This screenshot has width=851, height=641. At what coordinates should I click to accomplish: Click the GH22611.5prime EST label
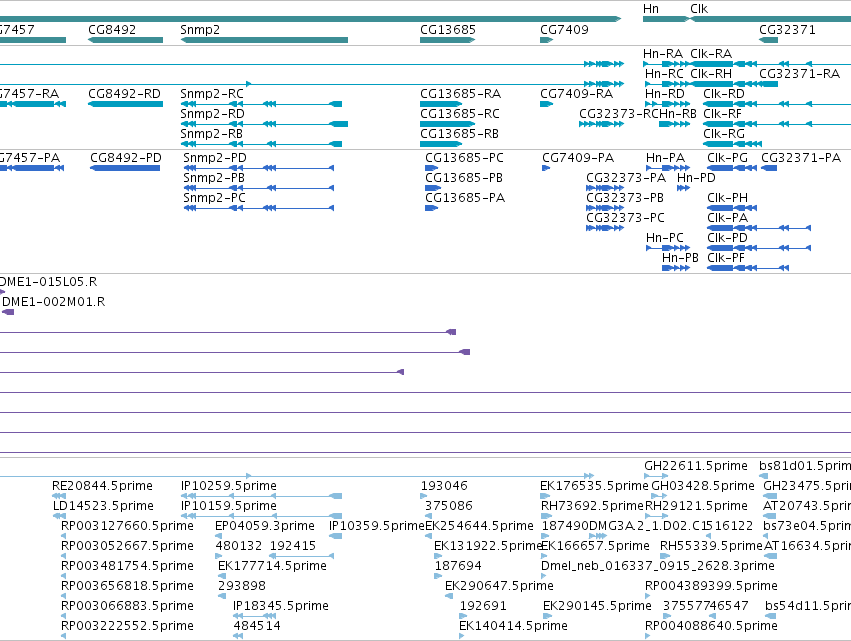pyautogui.click(x=696, y=465)
